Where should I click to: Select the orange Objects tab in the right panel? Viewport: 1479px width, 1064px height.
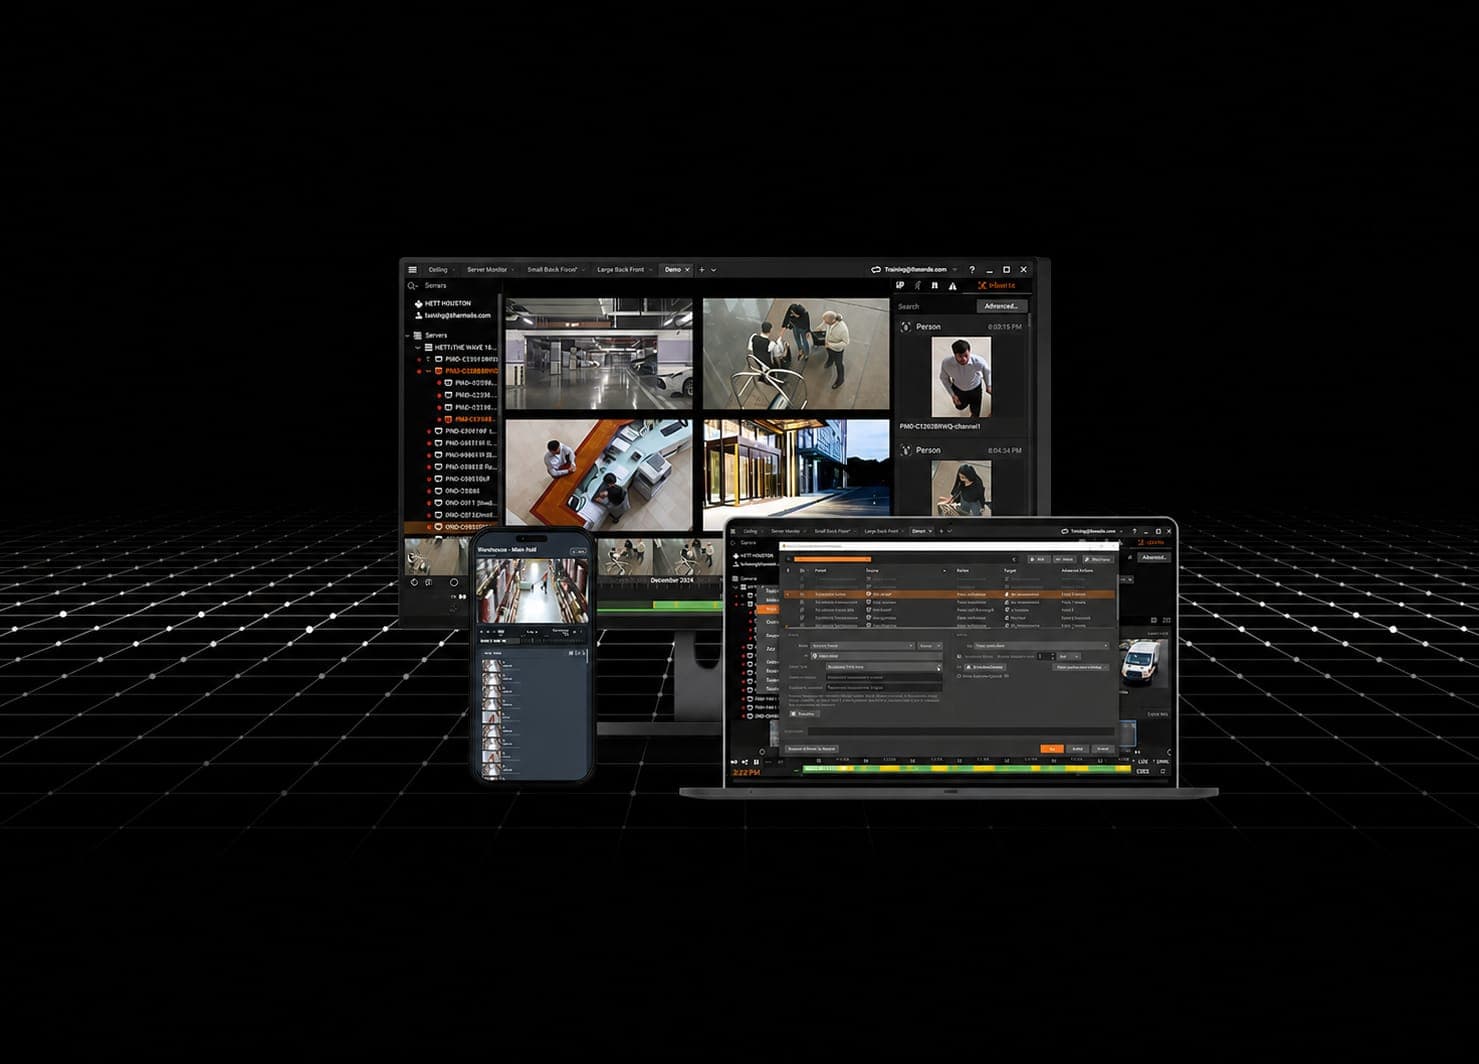(x=996, y=286)
